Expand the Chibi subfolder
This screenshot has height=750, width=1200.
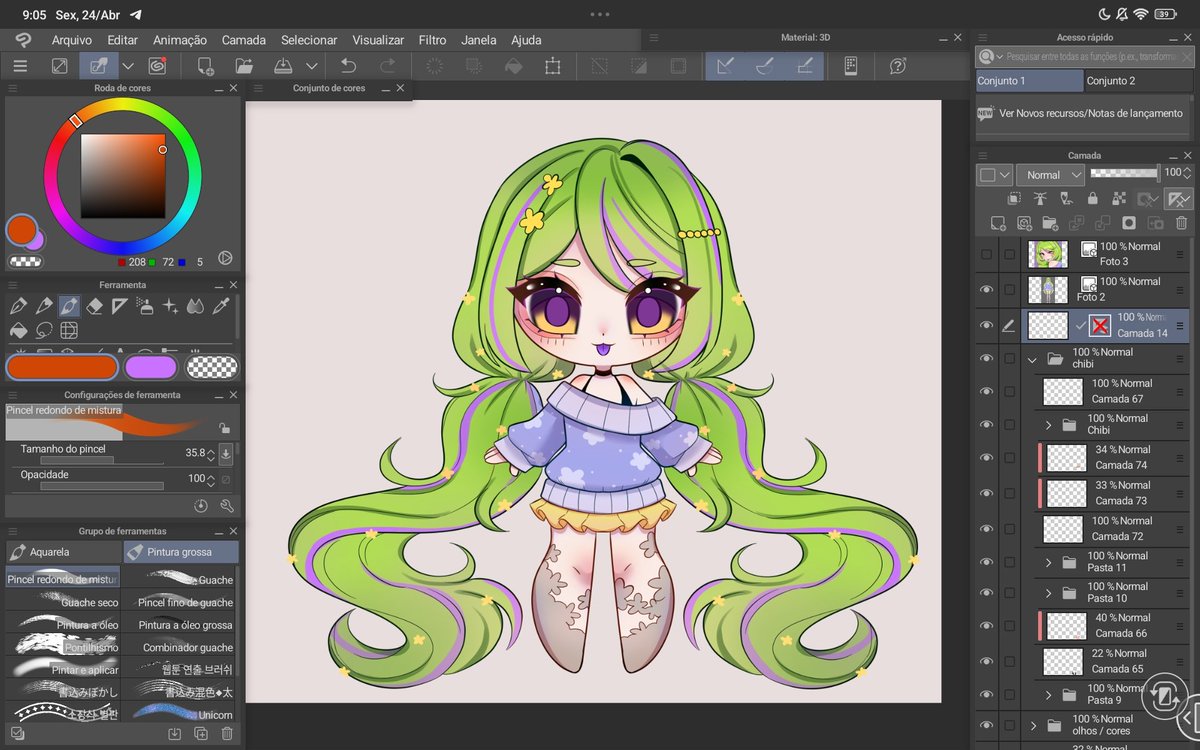tap(1048, 425)
